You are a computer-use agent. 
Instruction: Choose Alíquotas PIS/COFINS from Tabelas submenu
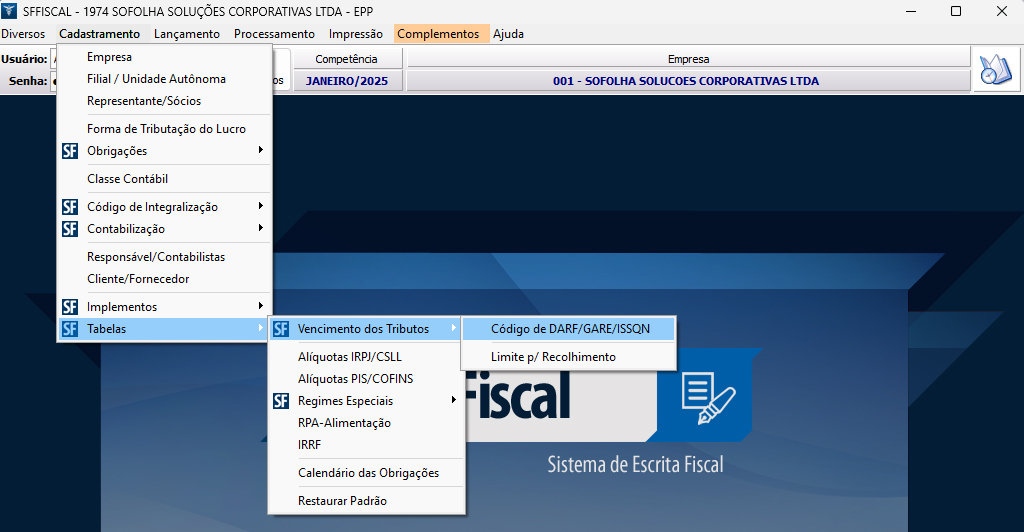[355, 379]
